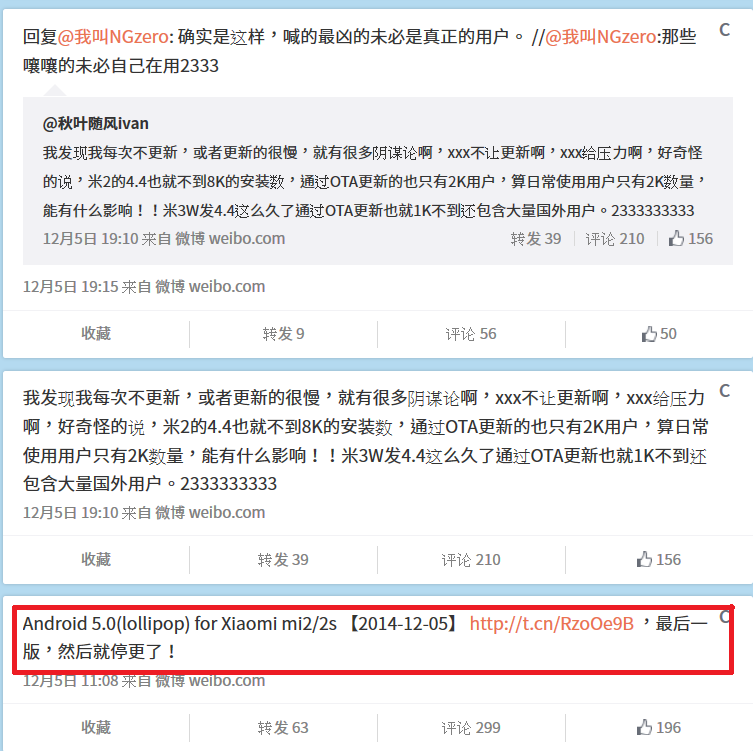This screenshot has width=753, height=751.
Task: Favorite the second post with 收藏
Action: 96,559
